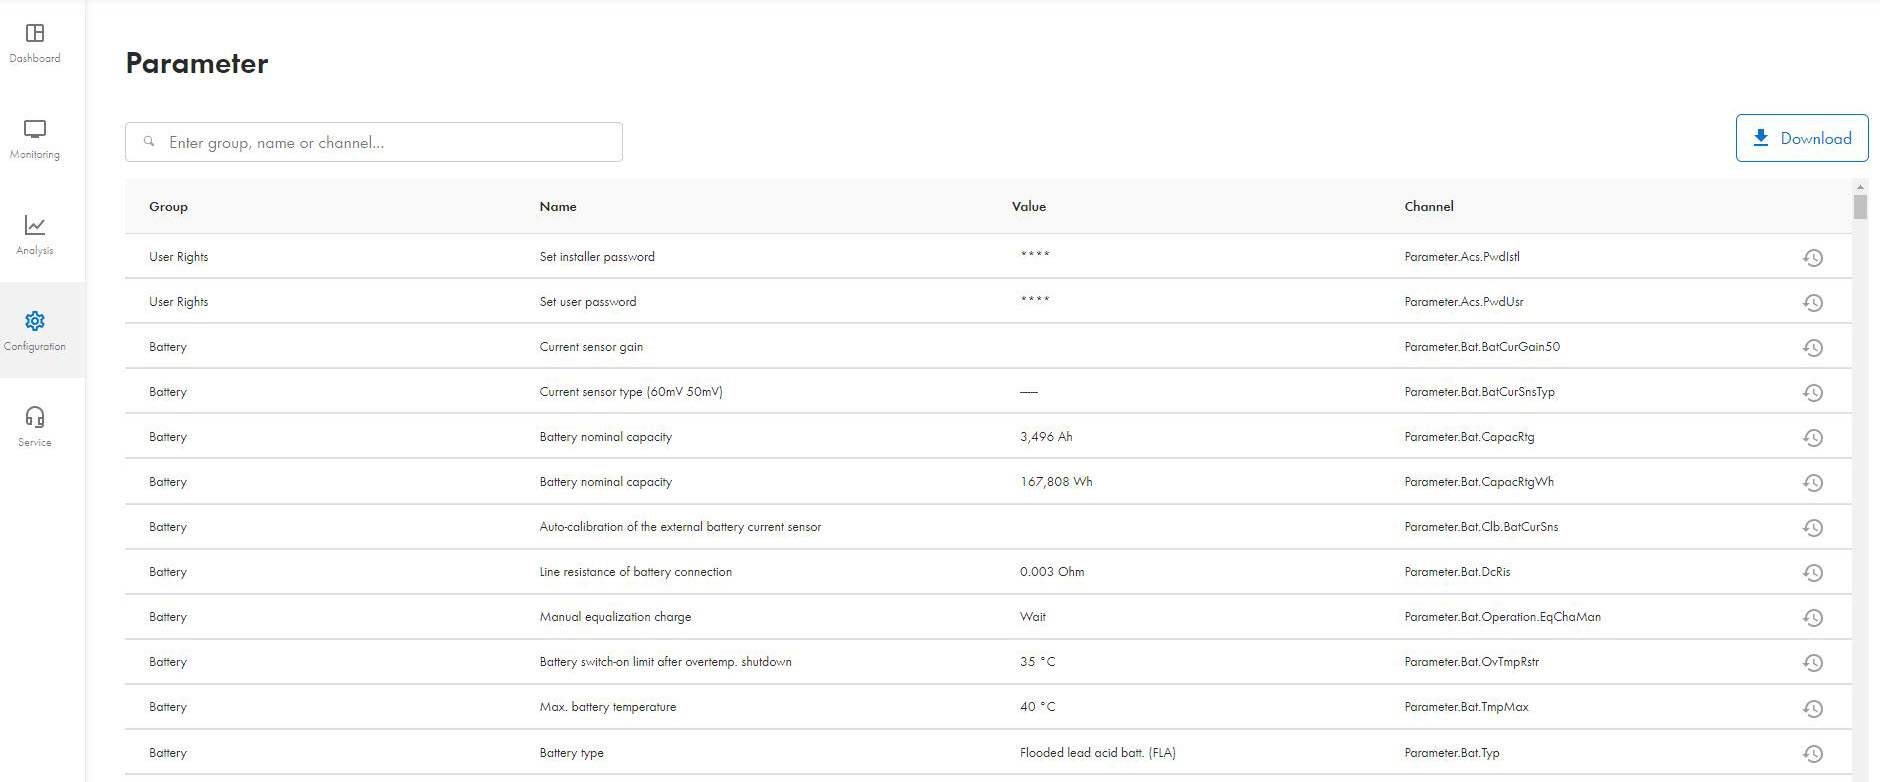This screenshot has height=782, width=1880.
Task: Open history for Line resistance parameter
Action: (x=1812, y=573)
